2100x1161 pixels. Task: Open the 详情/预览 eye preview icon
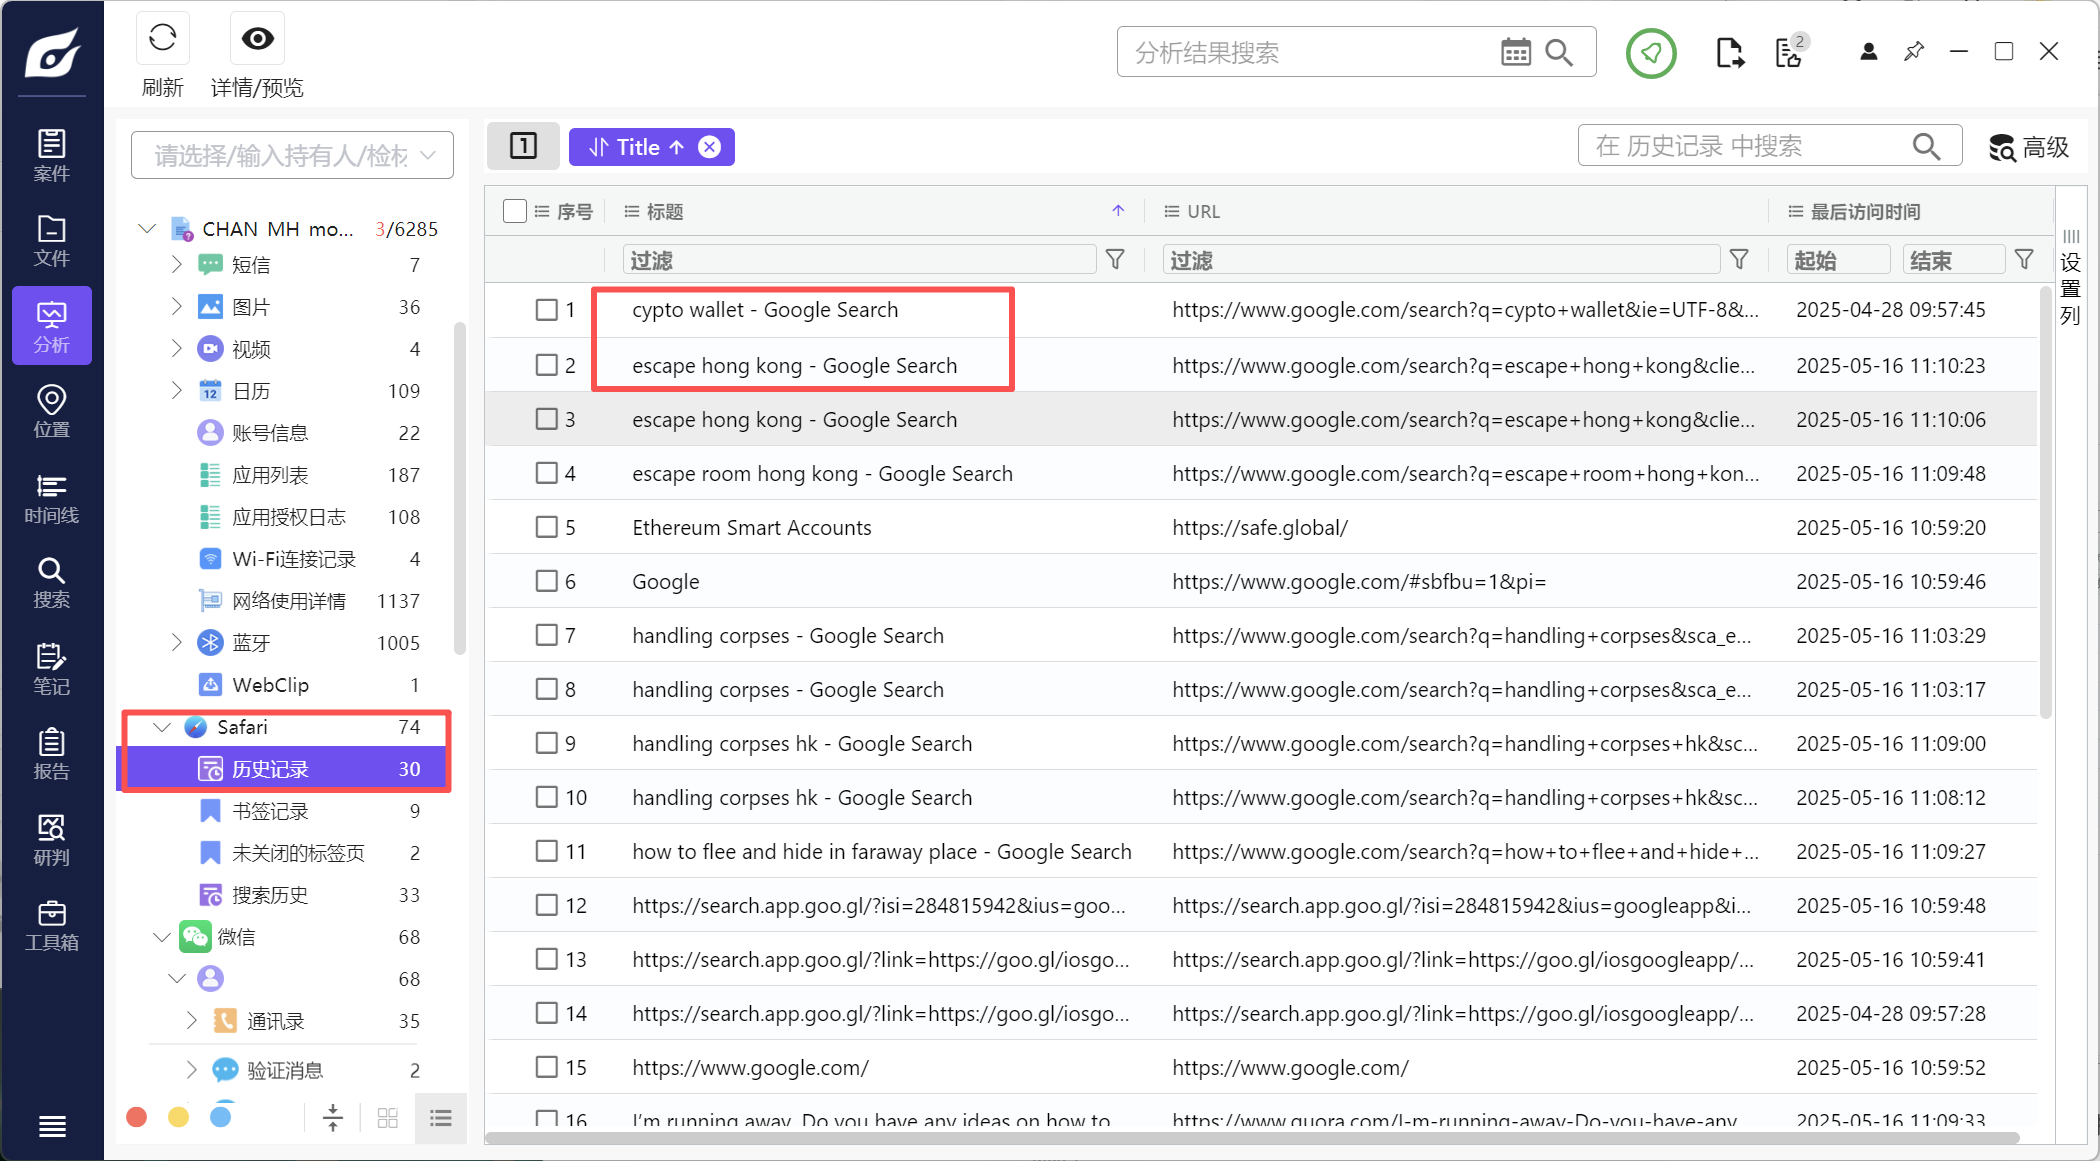257,39
